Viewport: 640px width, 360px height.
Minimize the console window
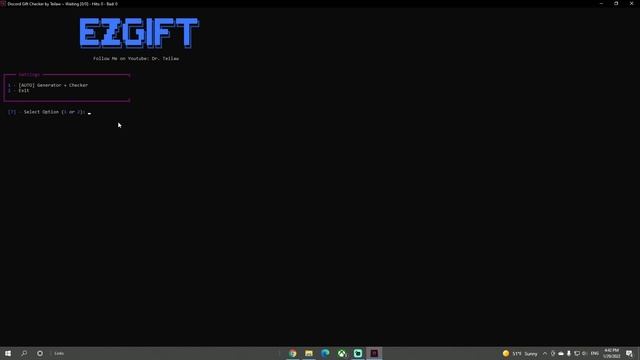[601, 4]
